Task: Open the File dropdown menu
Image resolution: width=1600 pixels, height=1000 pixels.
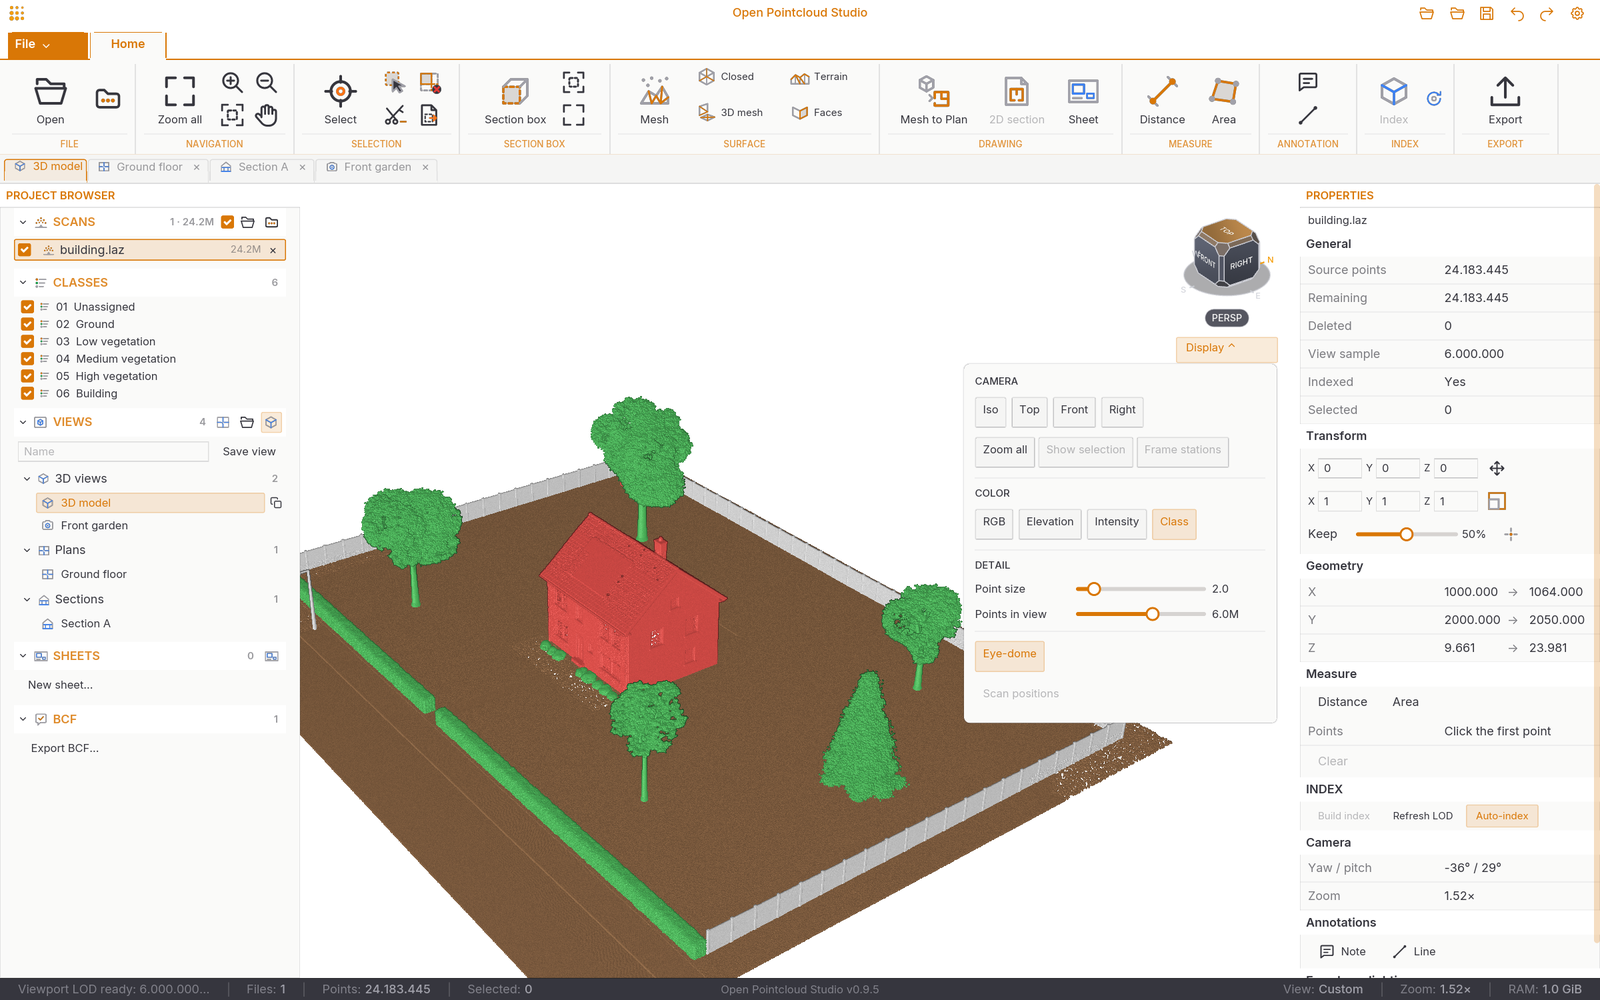Action: point(47,45)
